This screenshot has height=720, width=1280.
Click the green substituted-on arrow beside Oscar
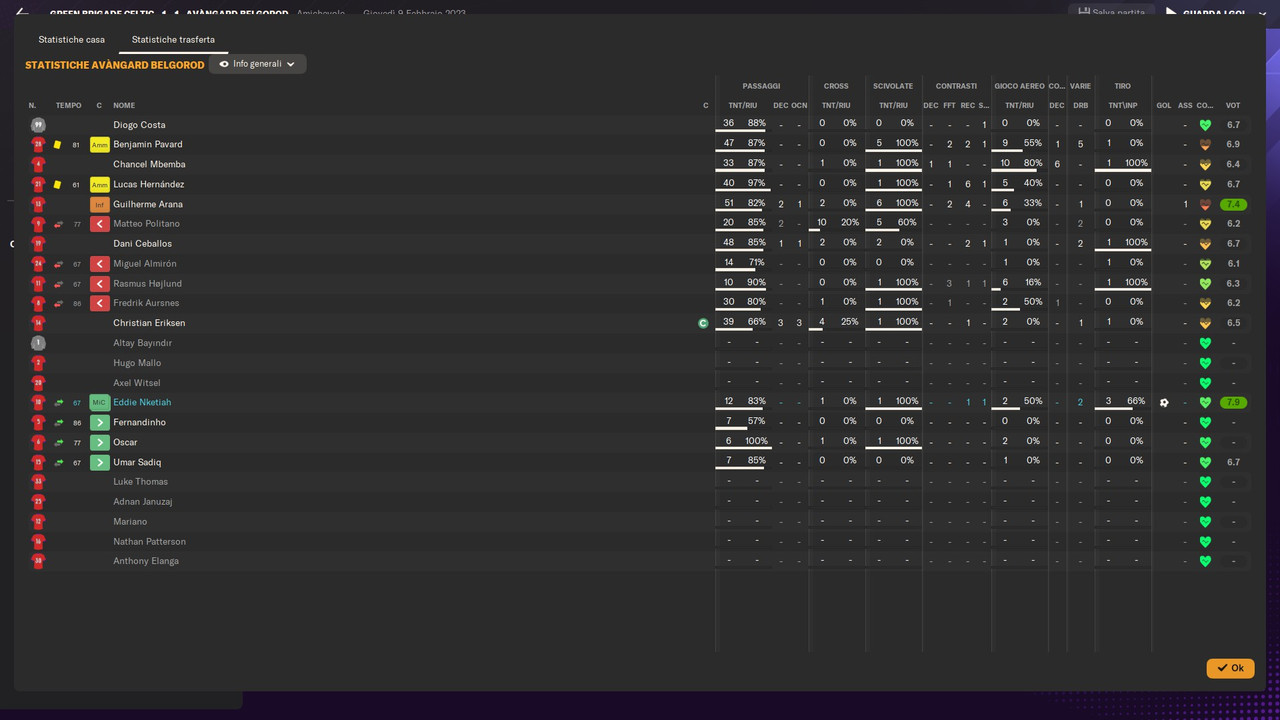pos(99,442)
